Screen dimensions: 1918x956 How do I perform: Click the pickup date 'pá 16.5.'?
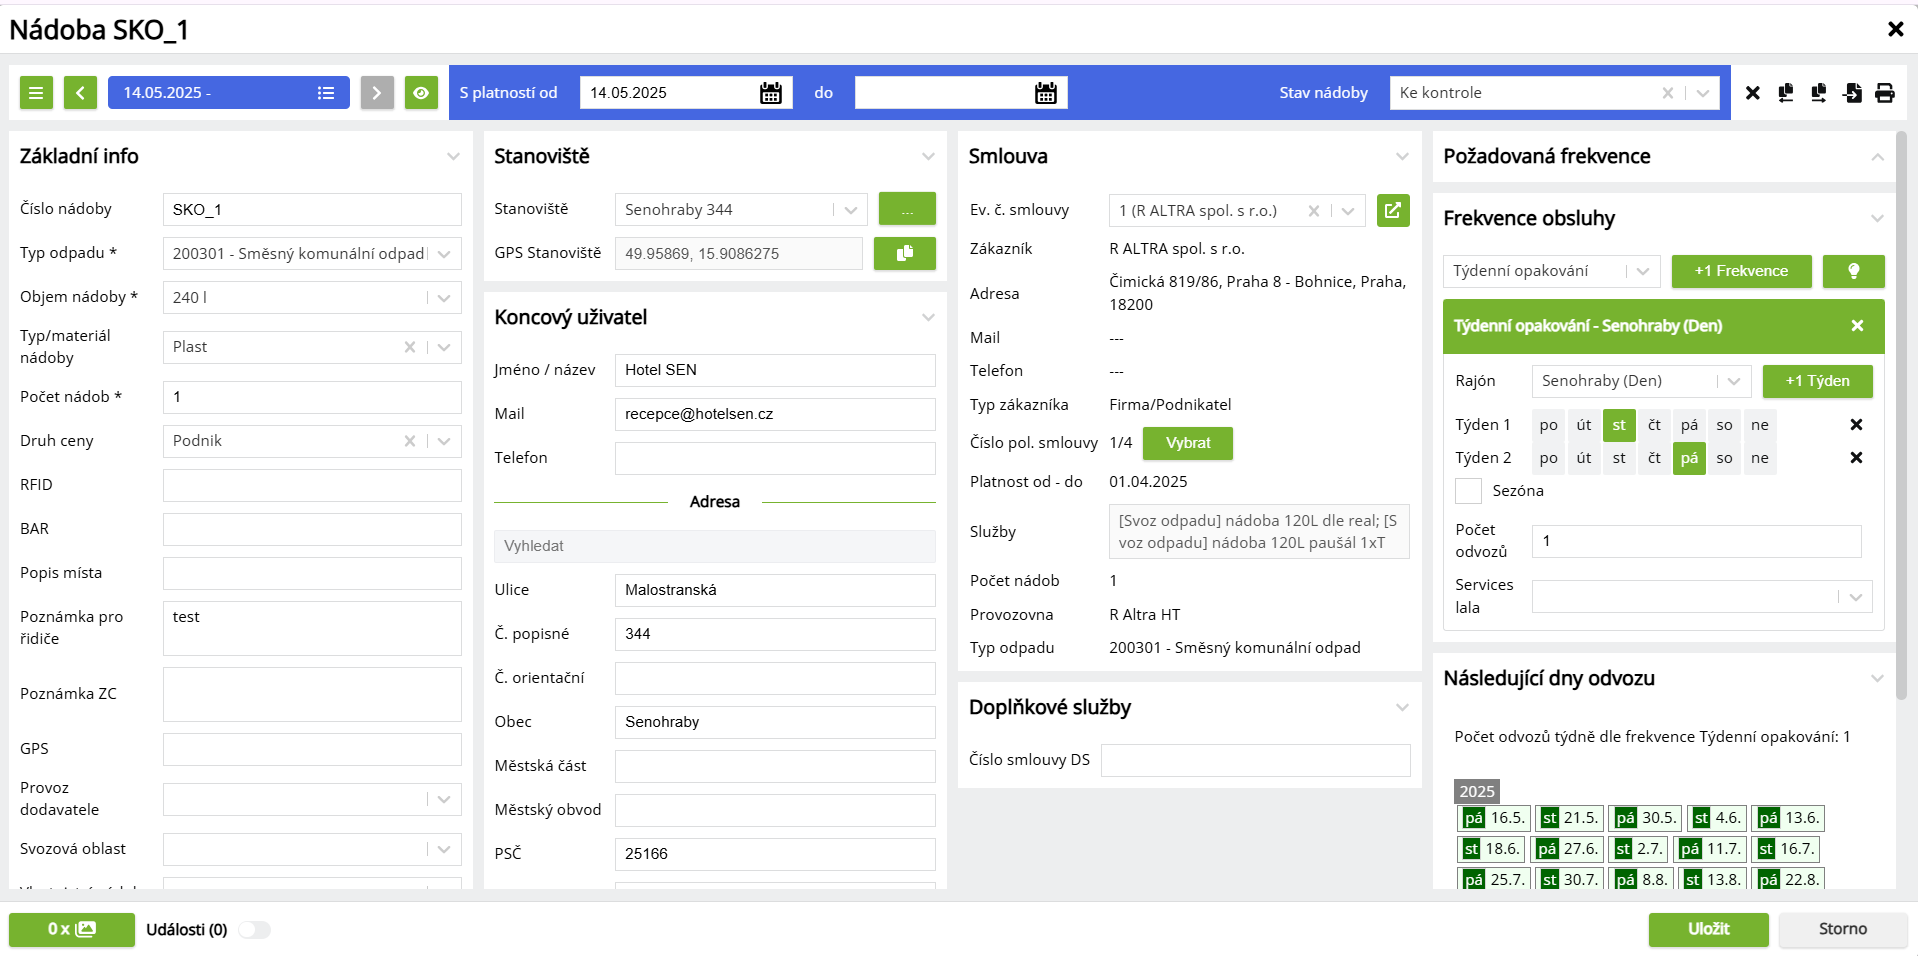click(1494, 818)
